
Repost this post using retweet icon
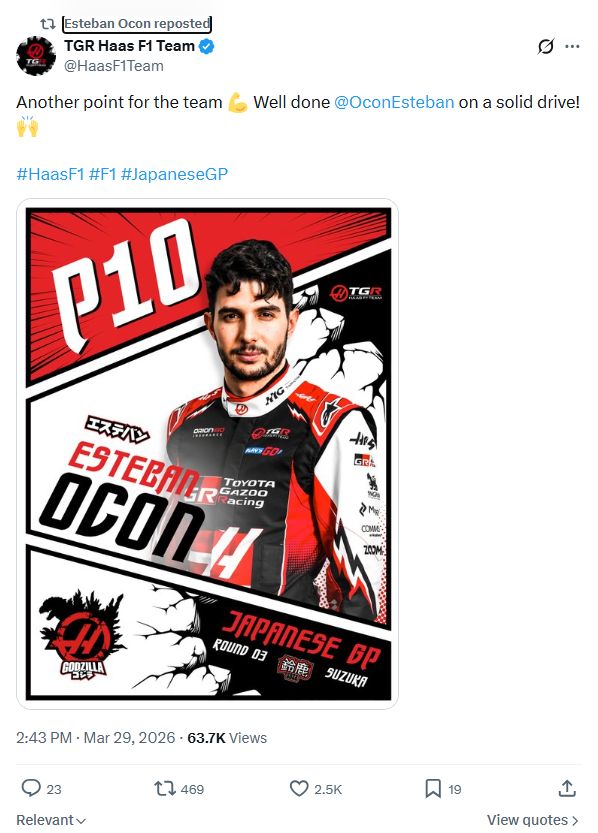coord(164,788)
